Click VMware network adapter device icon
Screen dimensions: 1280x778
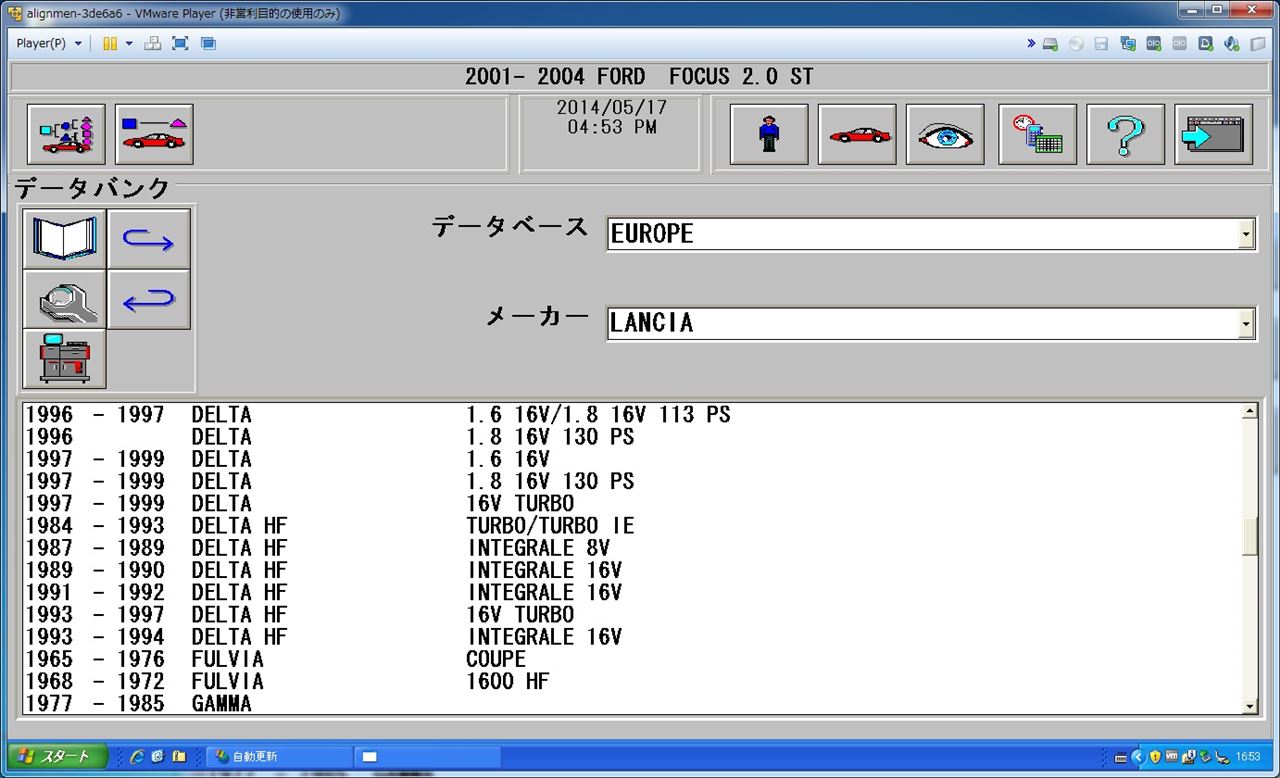tap(1128, 44)
